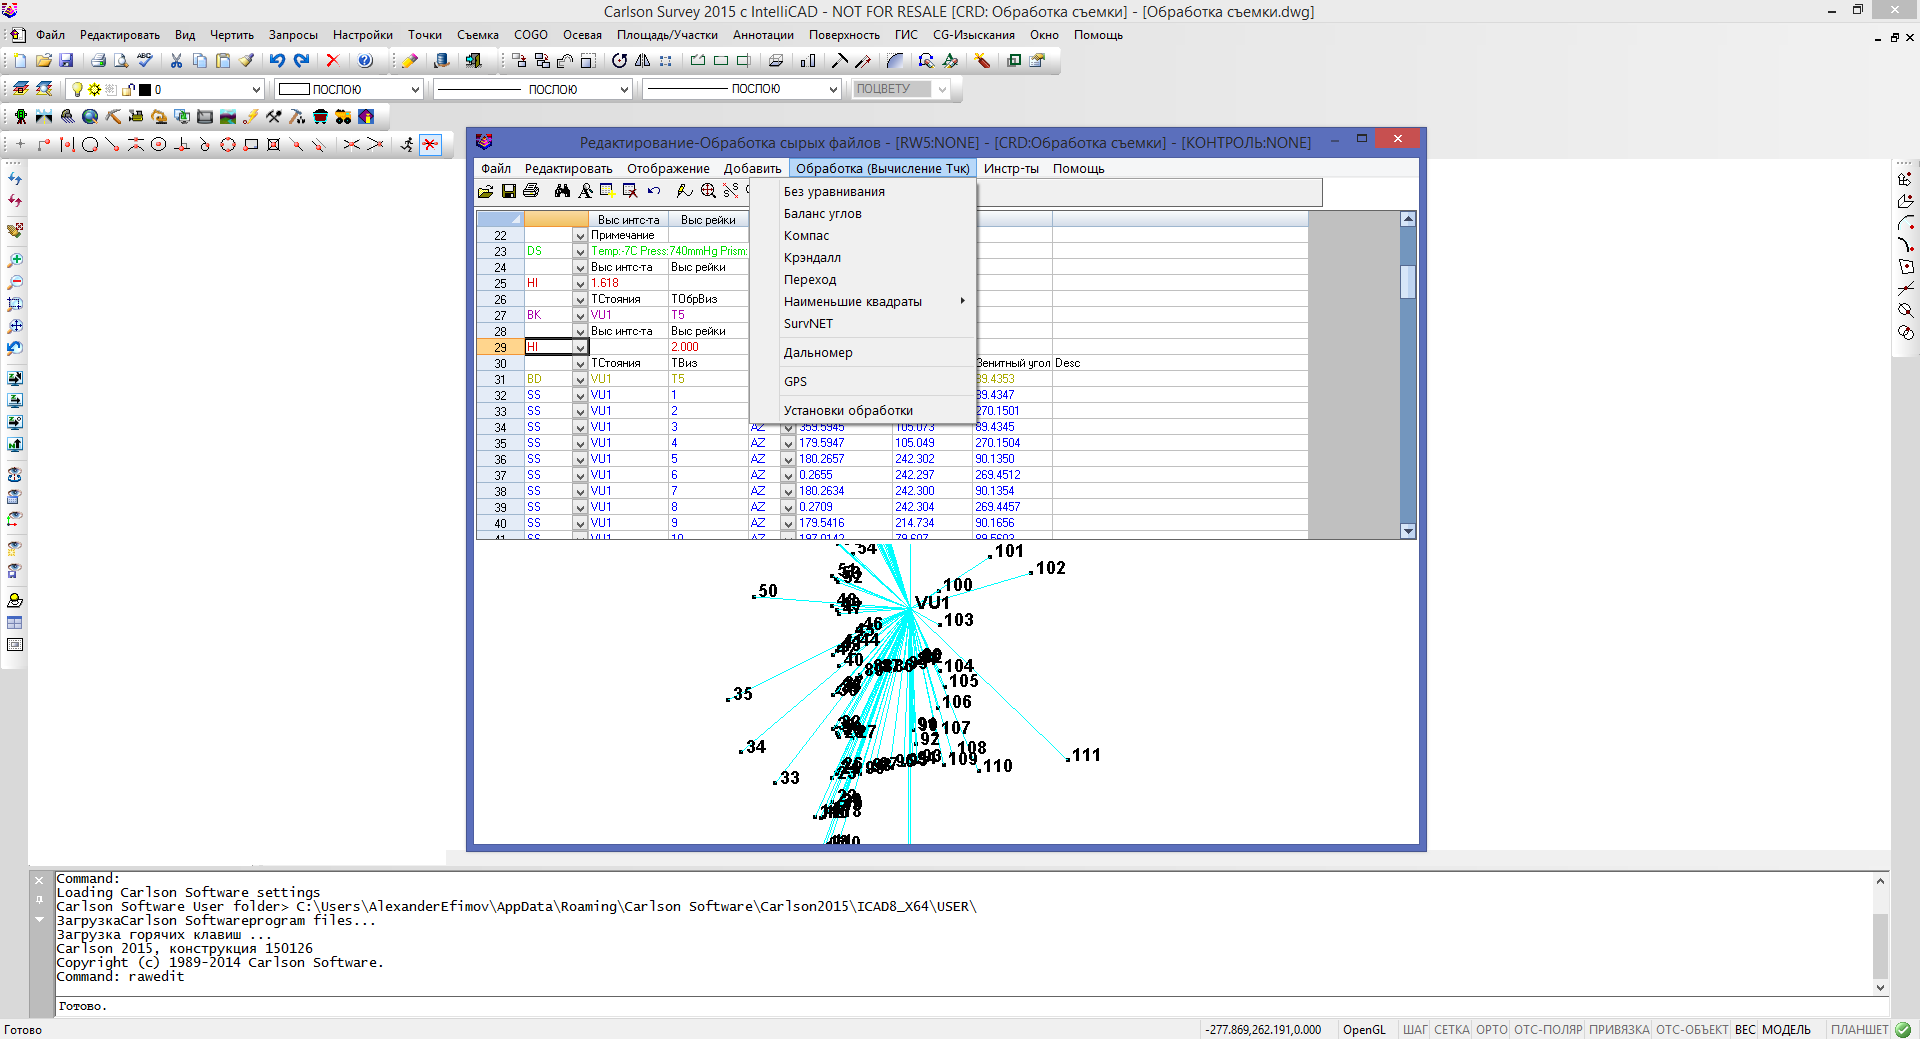Click the zoom in magnifier on left toolbar
1920x1039 pixels.
tap(15, 260)
